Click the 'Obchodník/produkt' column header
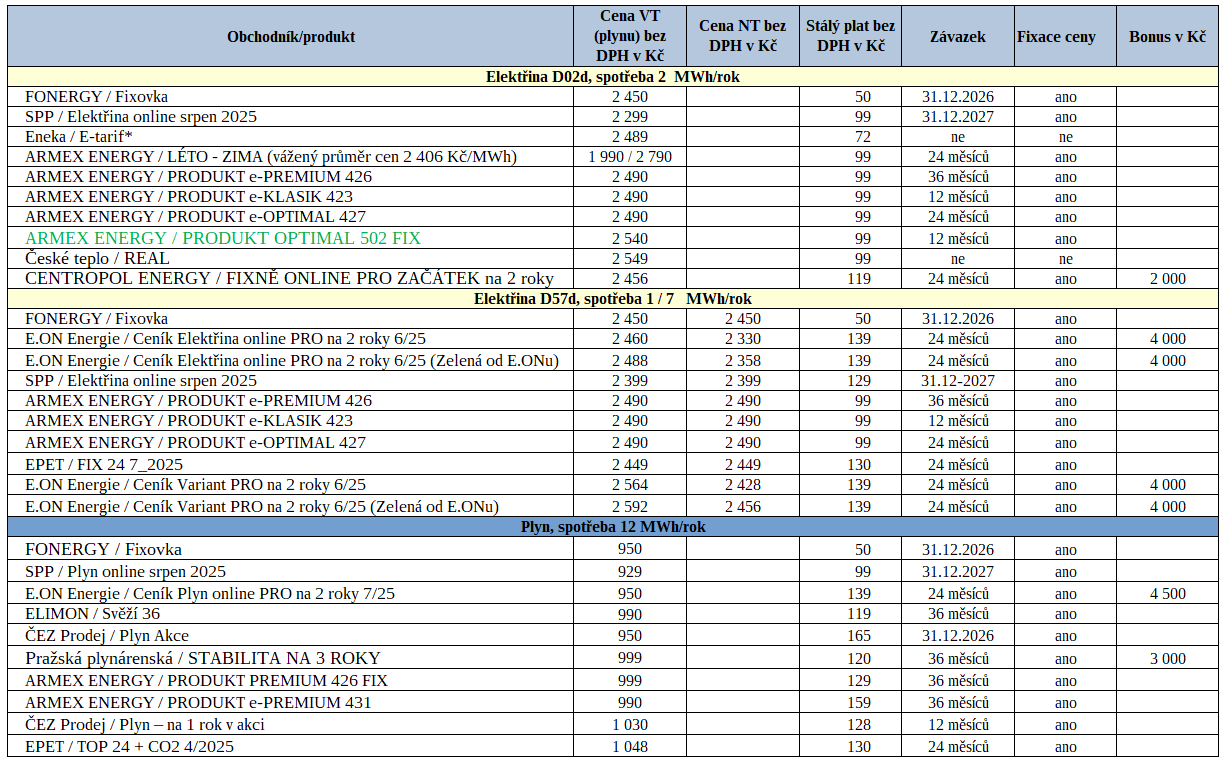Image resolution: width=1227 pixels, height=760 pixels. click(291, 37)
